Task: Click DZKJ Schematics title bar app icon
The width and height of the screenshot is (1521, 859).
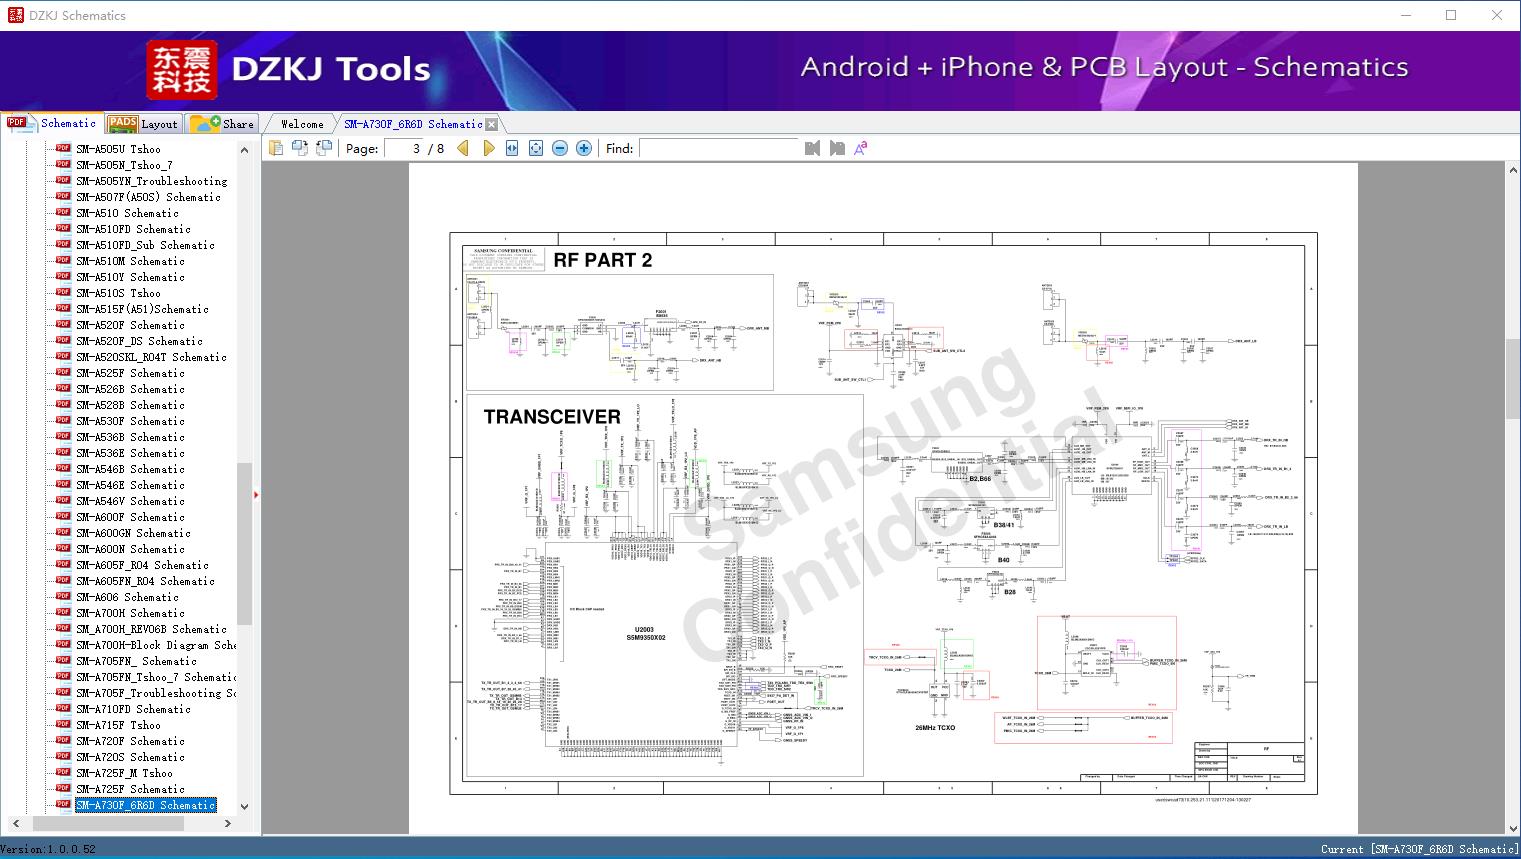Action: [15, 15]
